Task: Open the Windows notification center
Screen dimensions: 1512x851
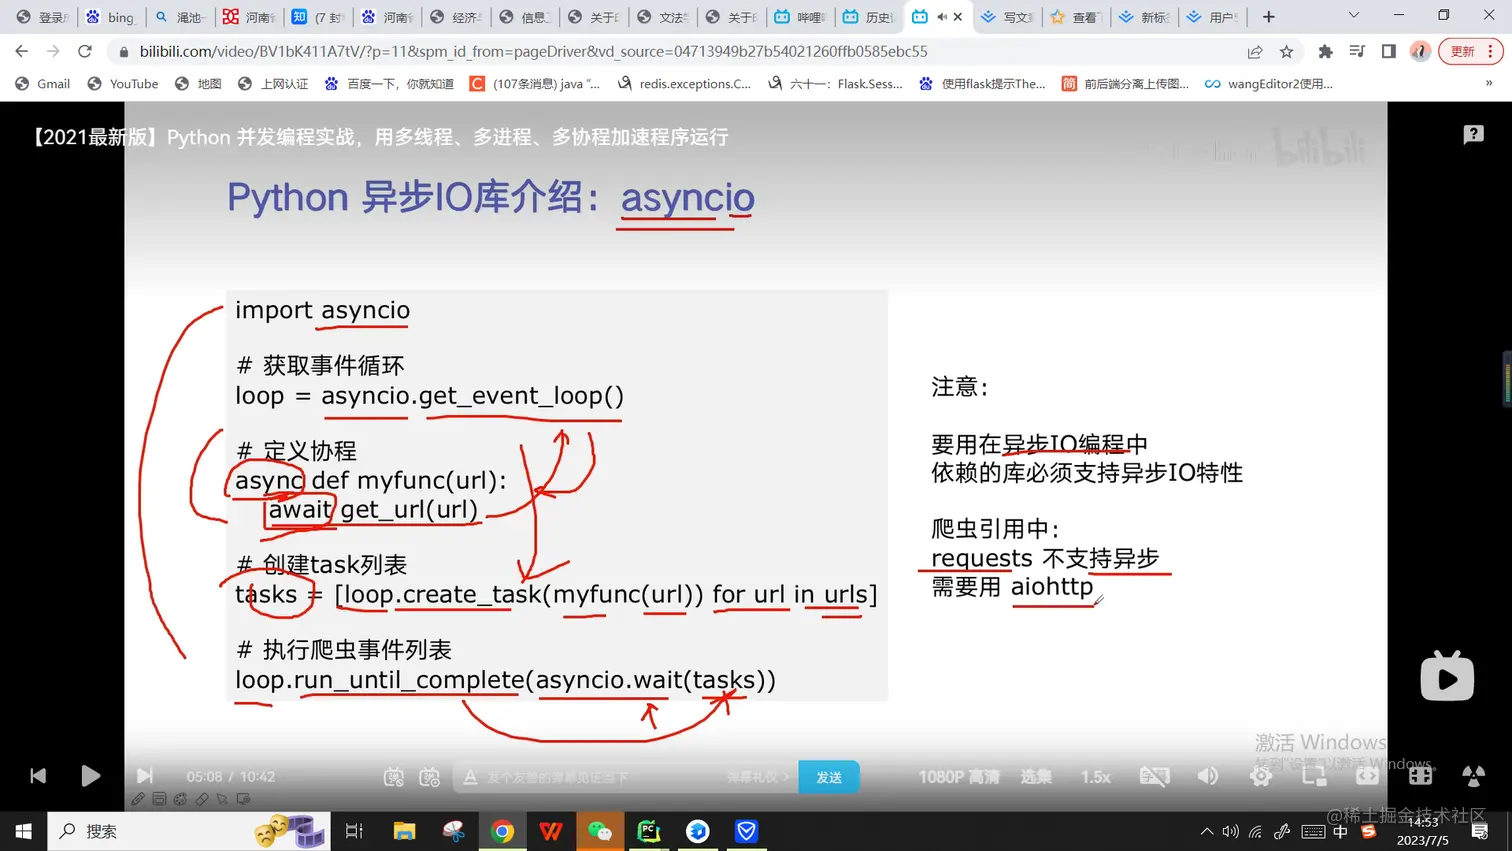Action: pos(1480,831)
